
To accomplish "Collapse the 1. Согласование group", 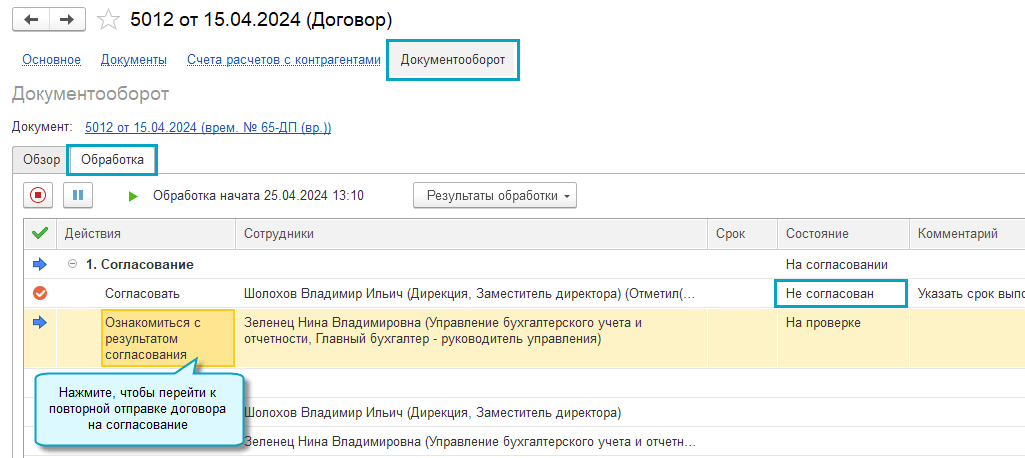I will [x=72, y=265].
